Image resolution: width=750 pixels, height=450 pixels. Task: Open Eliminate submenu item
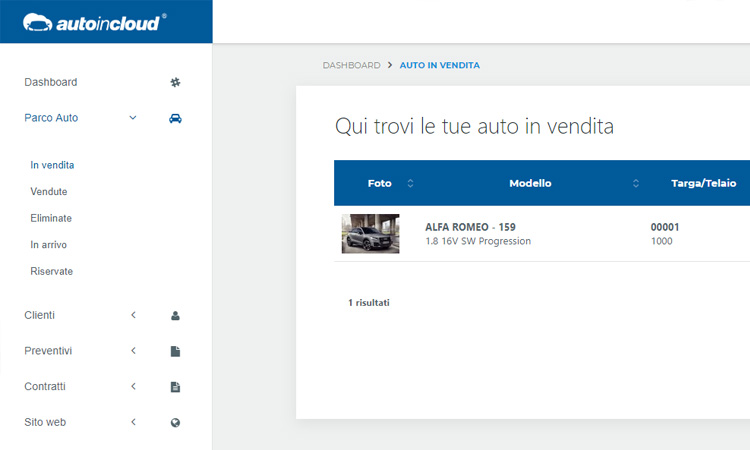pyautogui.click(x=51, y=218)
